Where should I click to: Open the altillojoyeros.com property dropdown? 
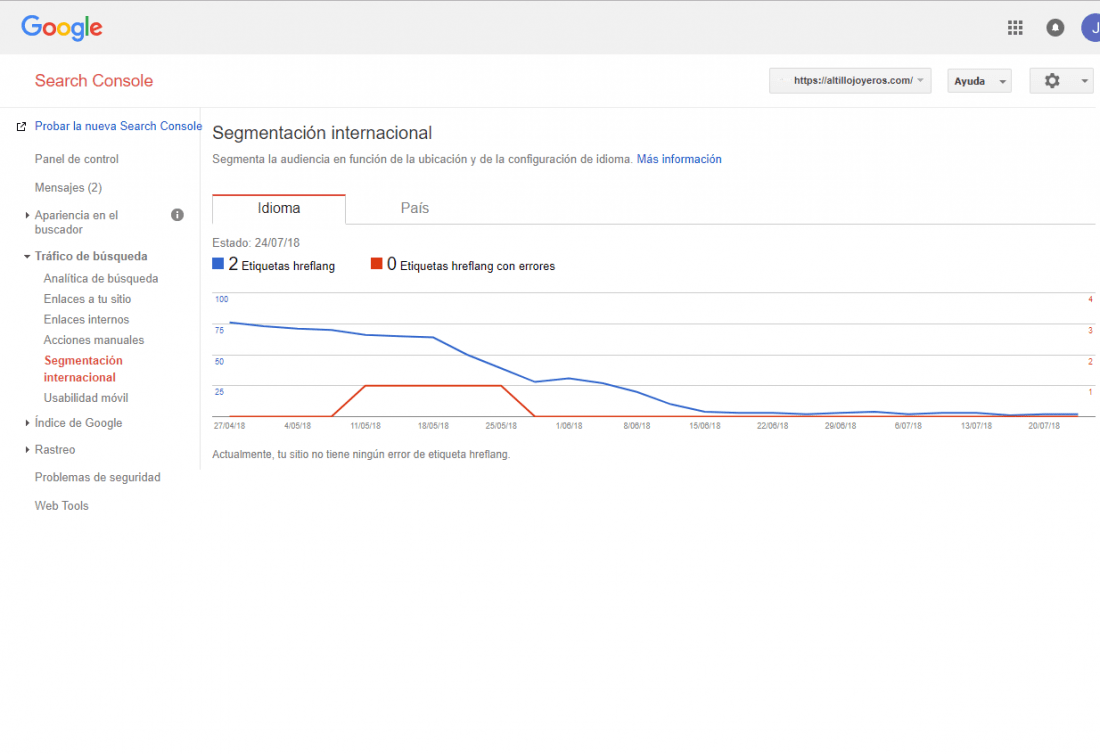point(850,81)
